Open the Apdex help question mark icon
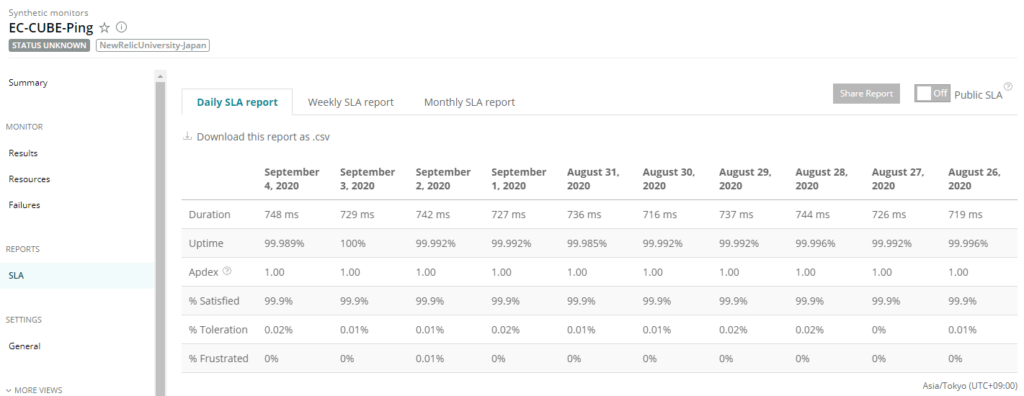Image resolution: width=1024 pixels, height=396 pixels. point(227,271)
